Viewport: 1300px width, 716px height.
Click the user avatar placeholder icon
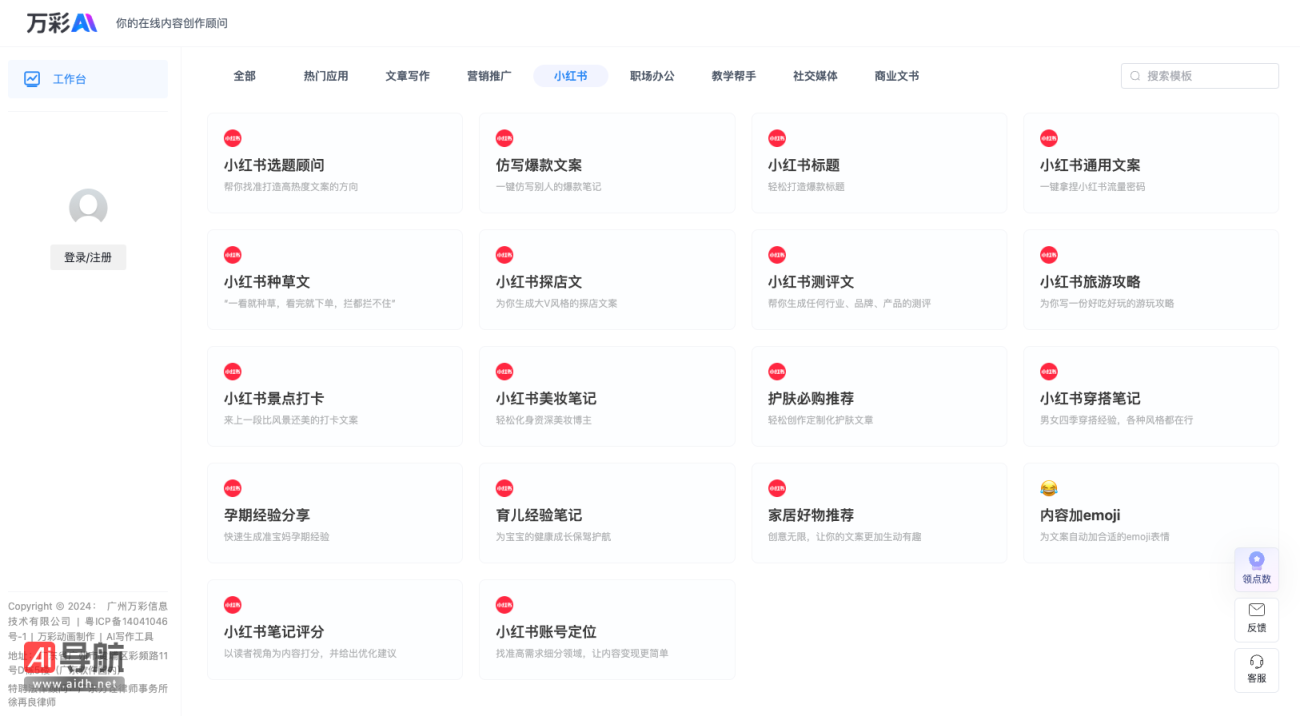pyautogui.click(x=88, y=208)
